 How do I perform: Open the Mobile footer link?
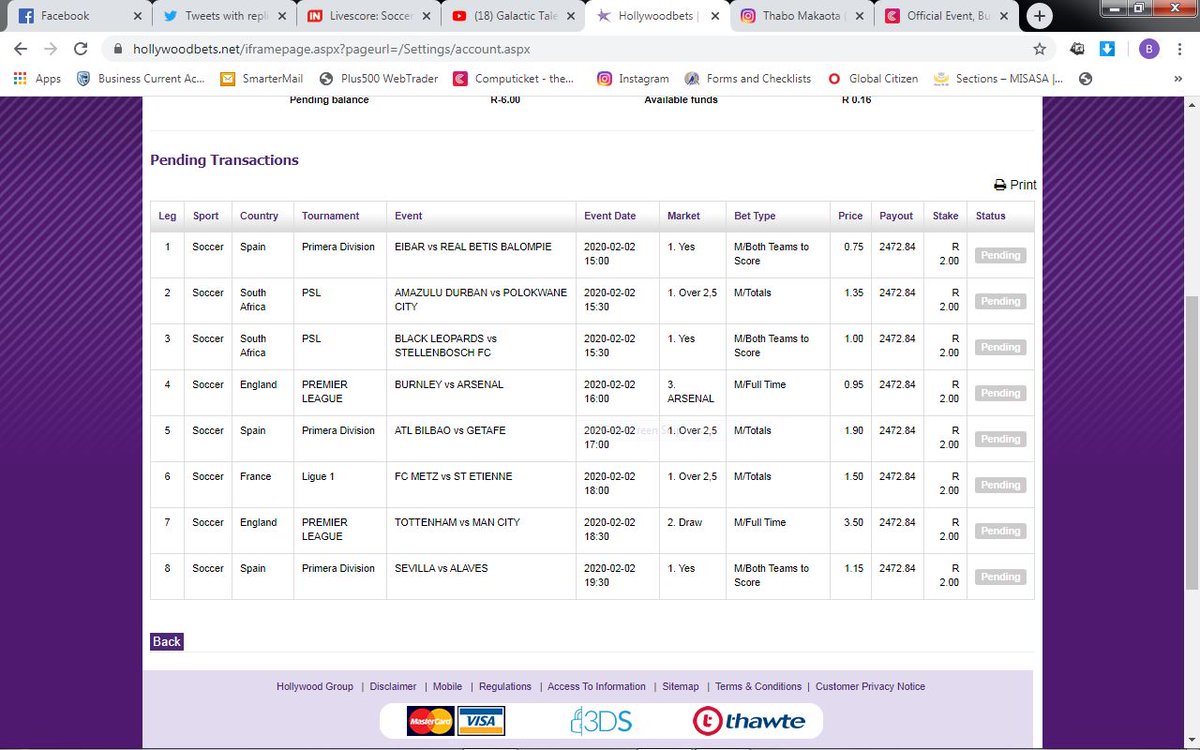[x=447, y=687]
